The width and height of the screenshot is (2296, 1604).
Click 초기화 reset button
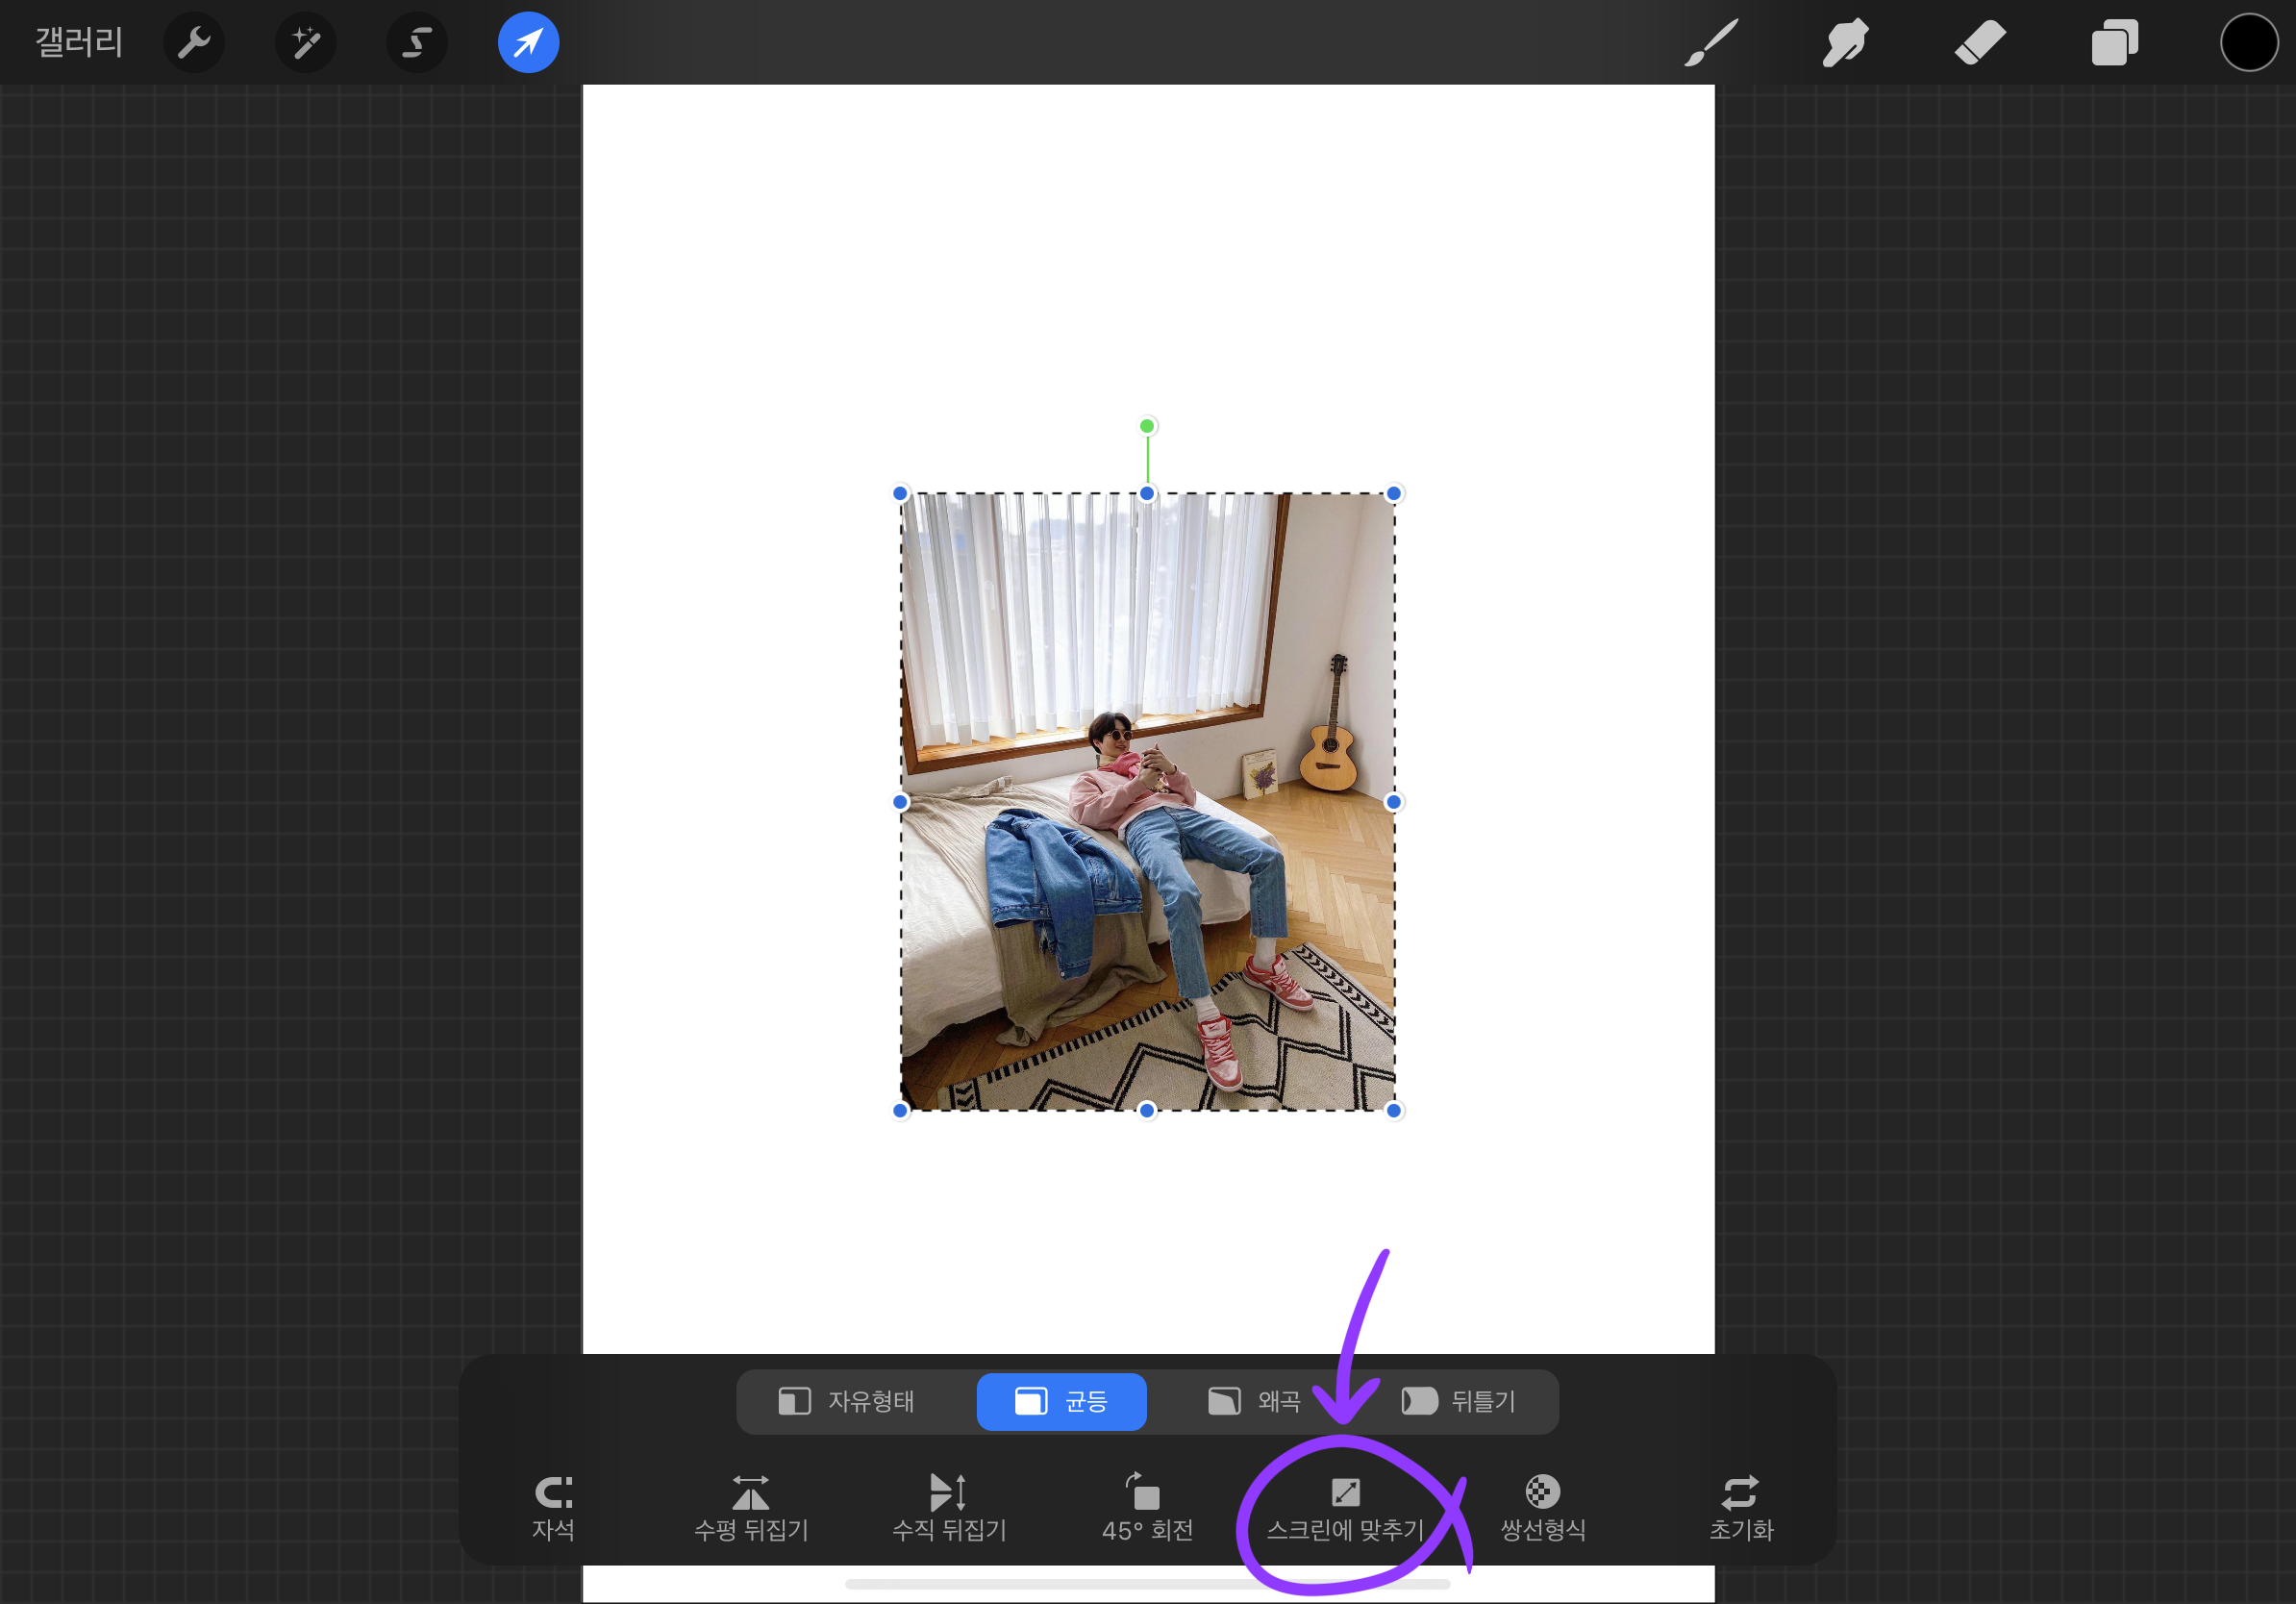1741,1508
